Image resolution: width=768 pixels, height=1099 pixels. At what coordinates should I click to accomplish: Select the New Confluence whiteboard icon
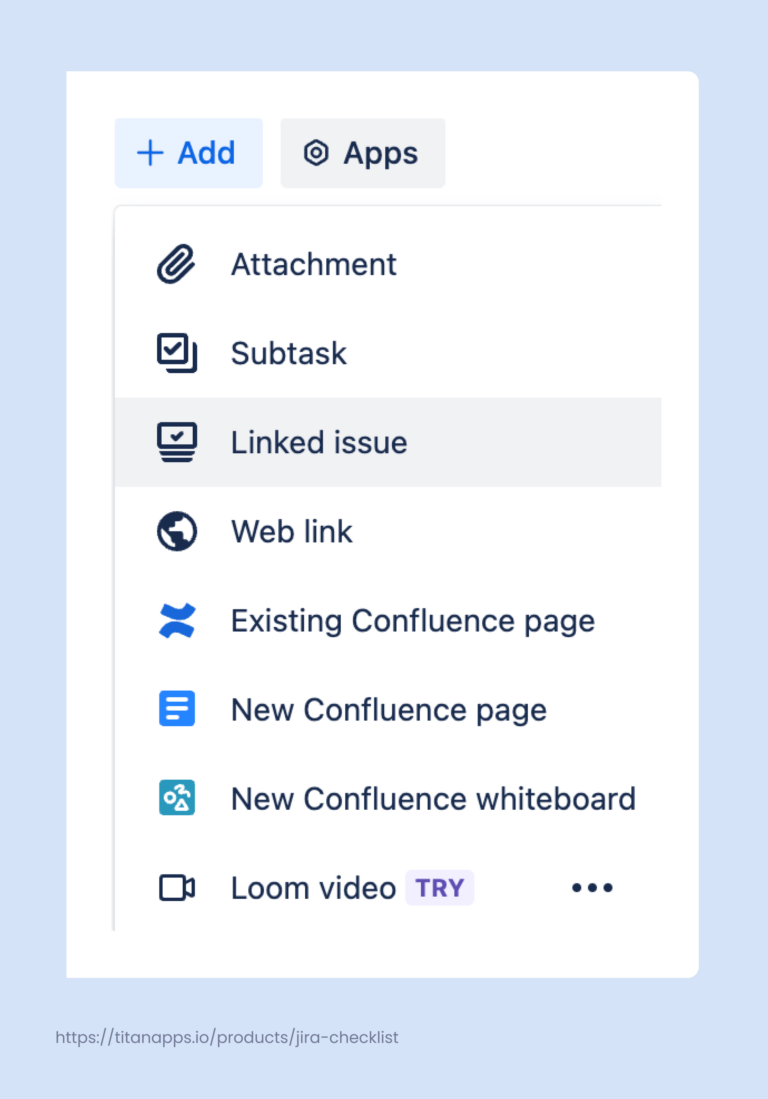click(177, 798)
